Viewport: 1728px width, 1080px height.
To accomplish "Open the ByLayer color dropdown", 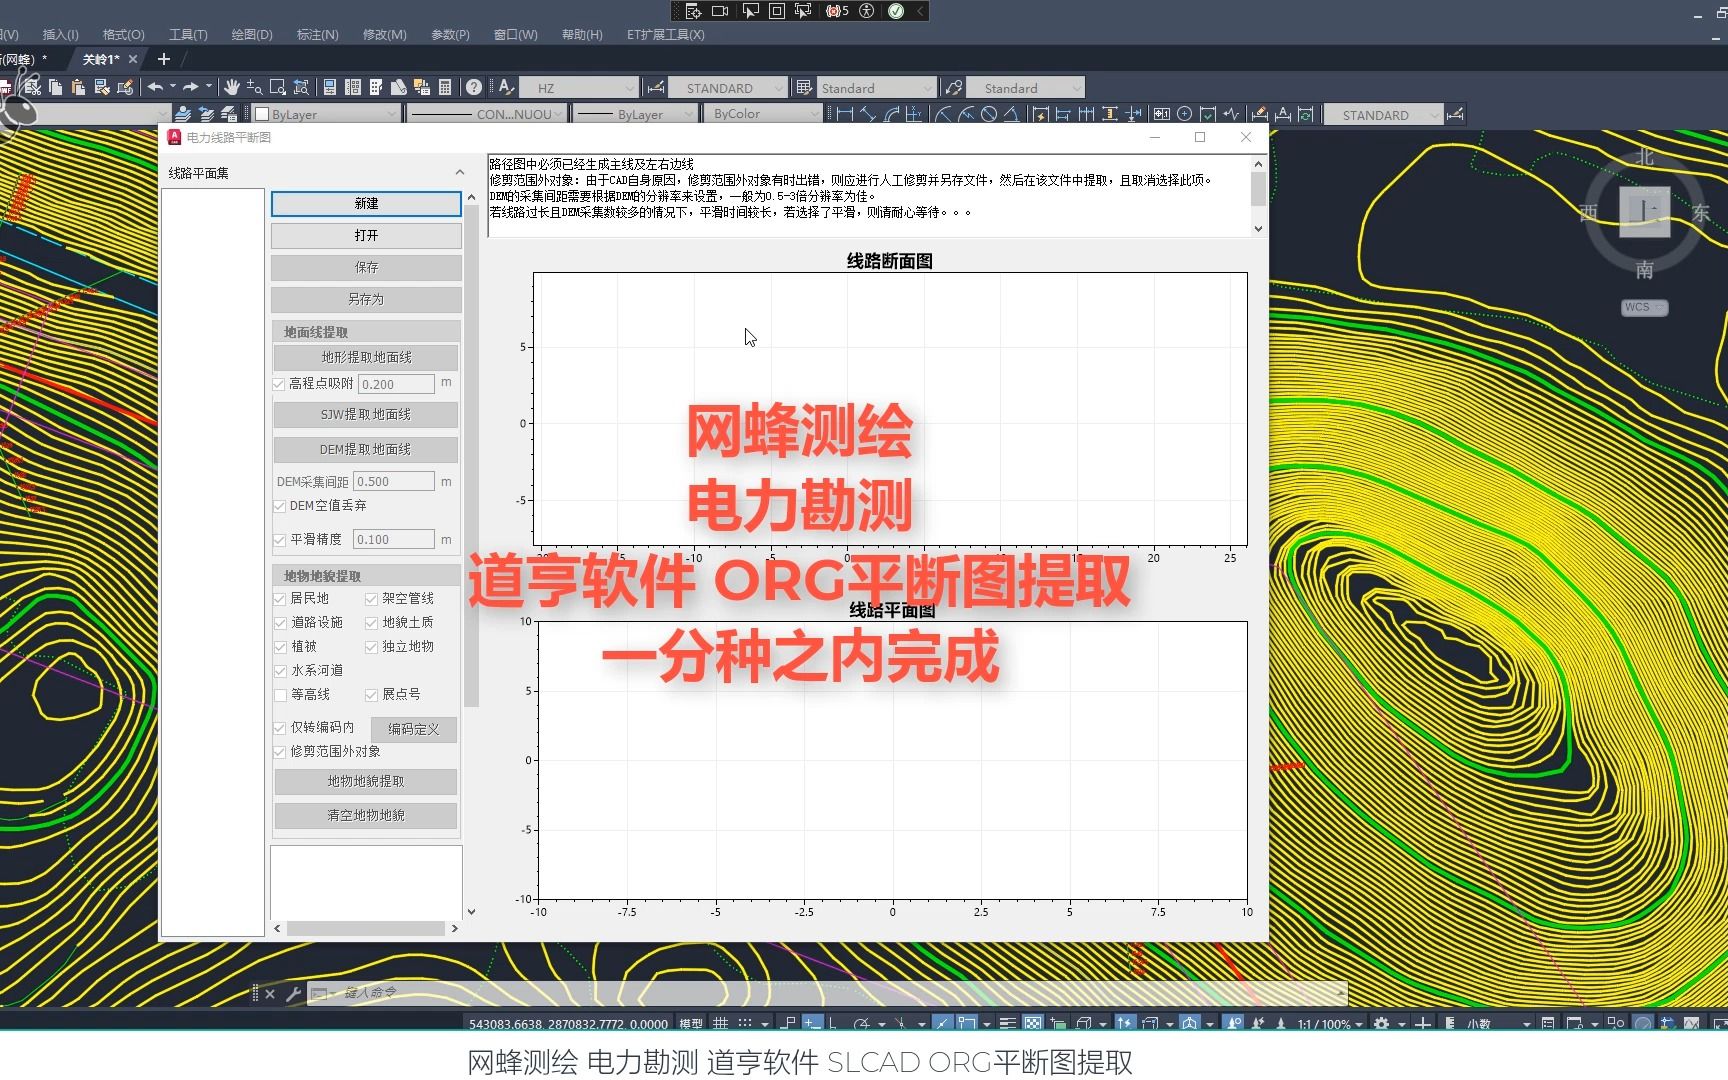I will tap(326, 114).
